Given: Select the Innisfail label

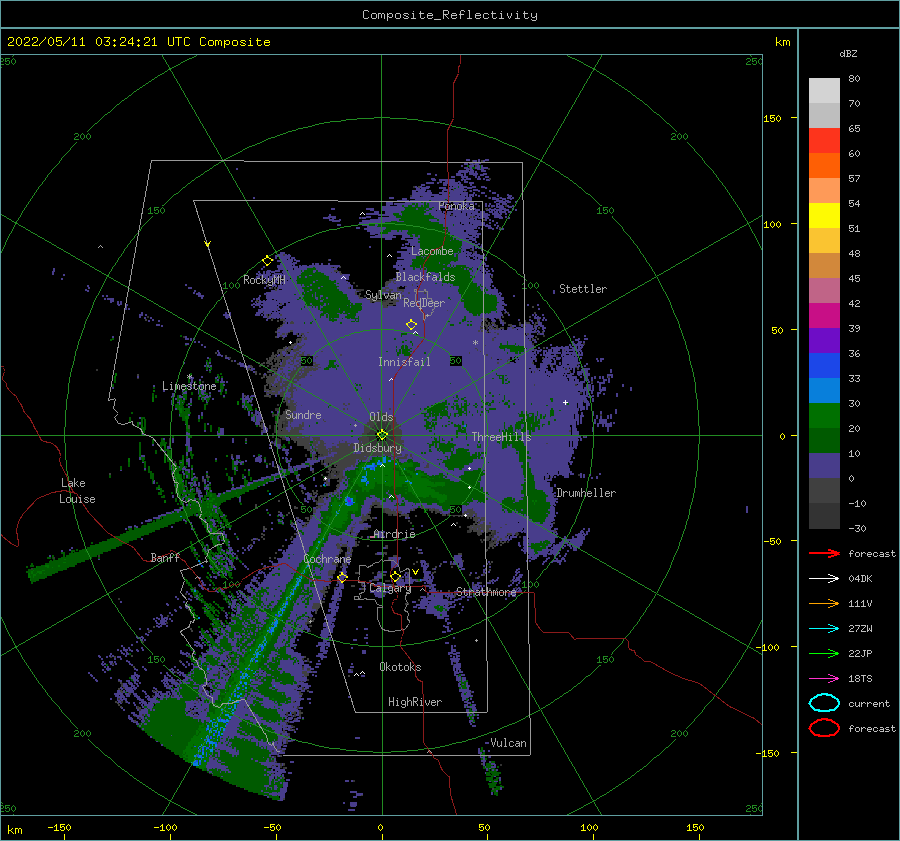Looking at the screenshot, I should click(404, 362).
